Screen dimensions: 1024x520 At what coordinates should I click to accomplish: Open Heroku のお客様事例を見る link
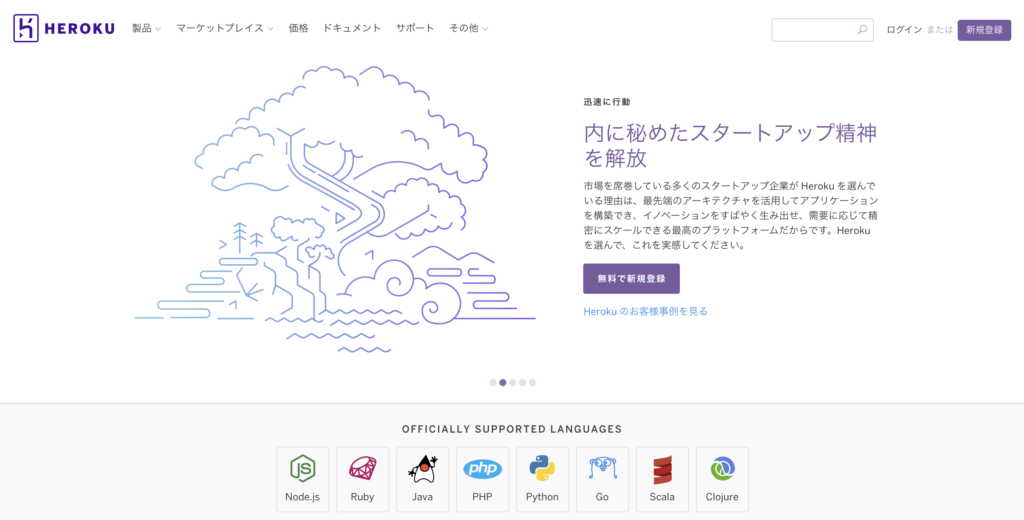click(x=645, y=312)
